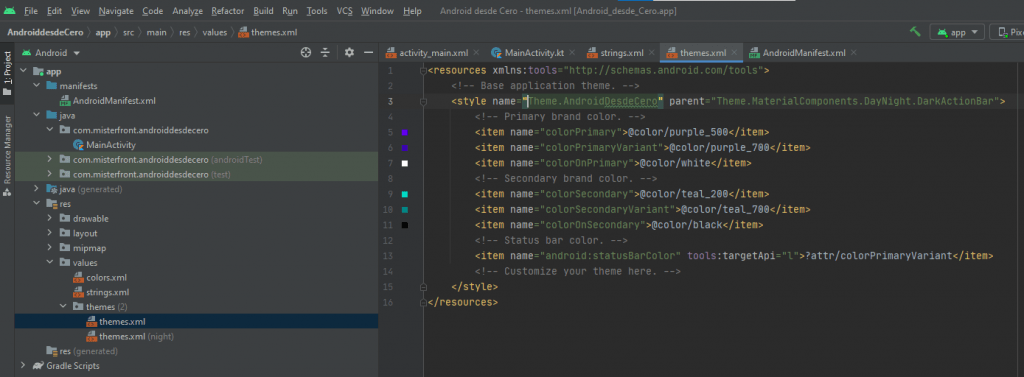Expand the androidTest package node
Viewport: 1024px width, 377px height.
(50, 159)
